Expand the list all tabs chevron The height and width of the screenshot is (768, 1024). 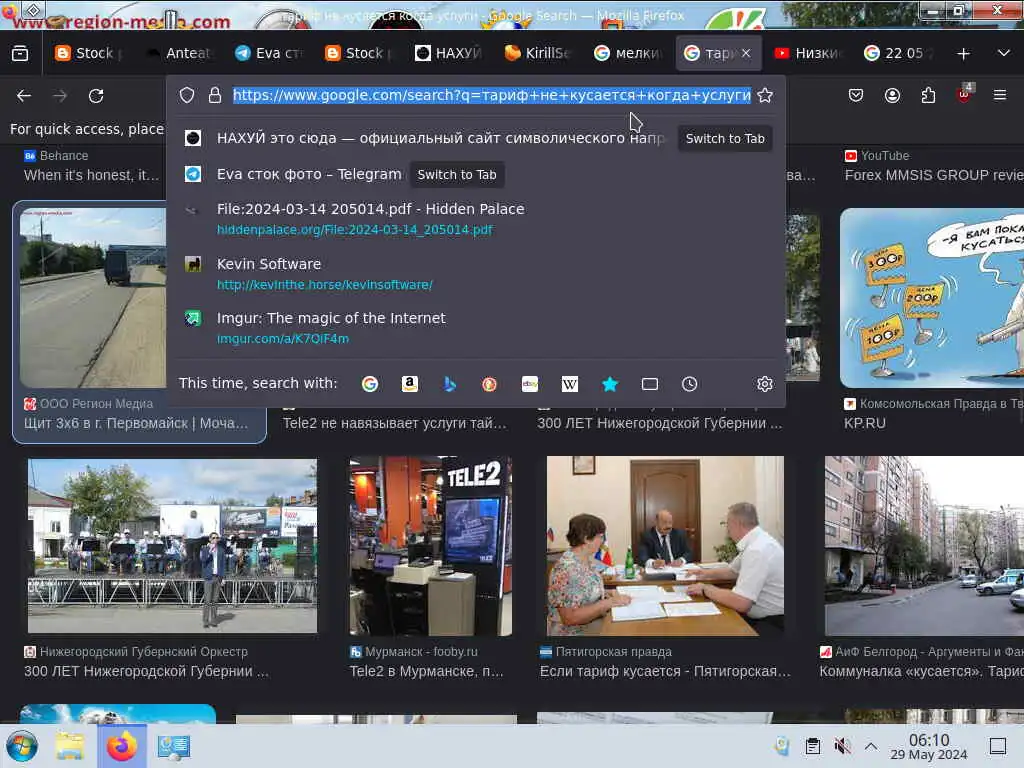click(1004, 54)
